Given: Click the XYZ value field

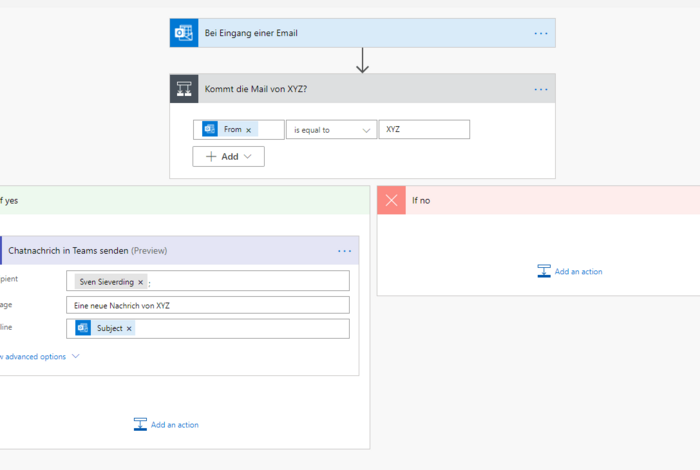Looking at the screenshot, I should pyautogui.click(x=424, y=129).
